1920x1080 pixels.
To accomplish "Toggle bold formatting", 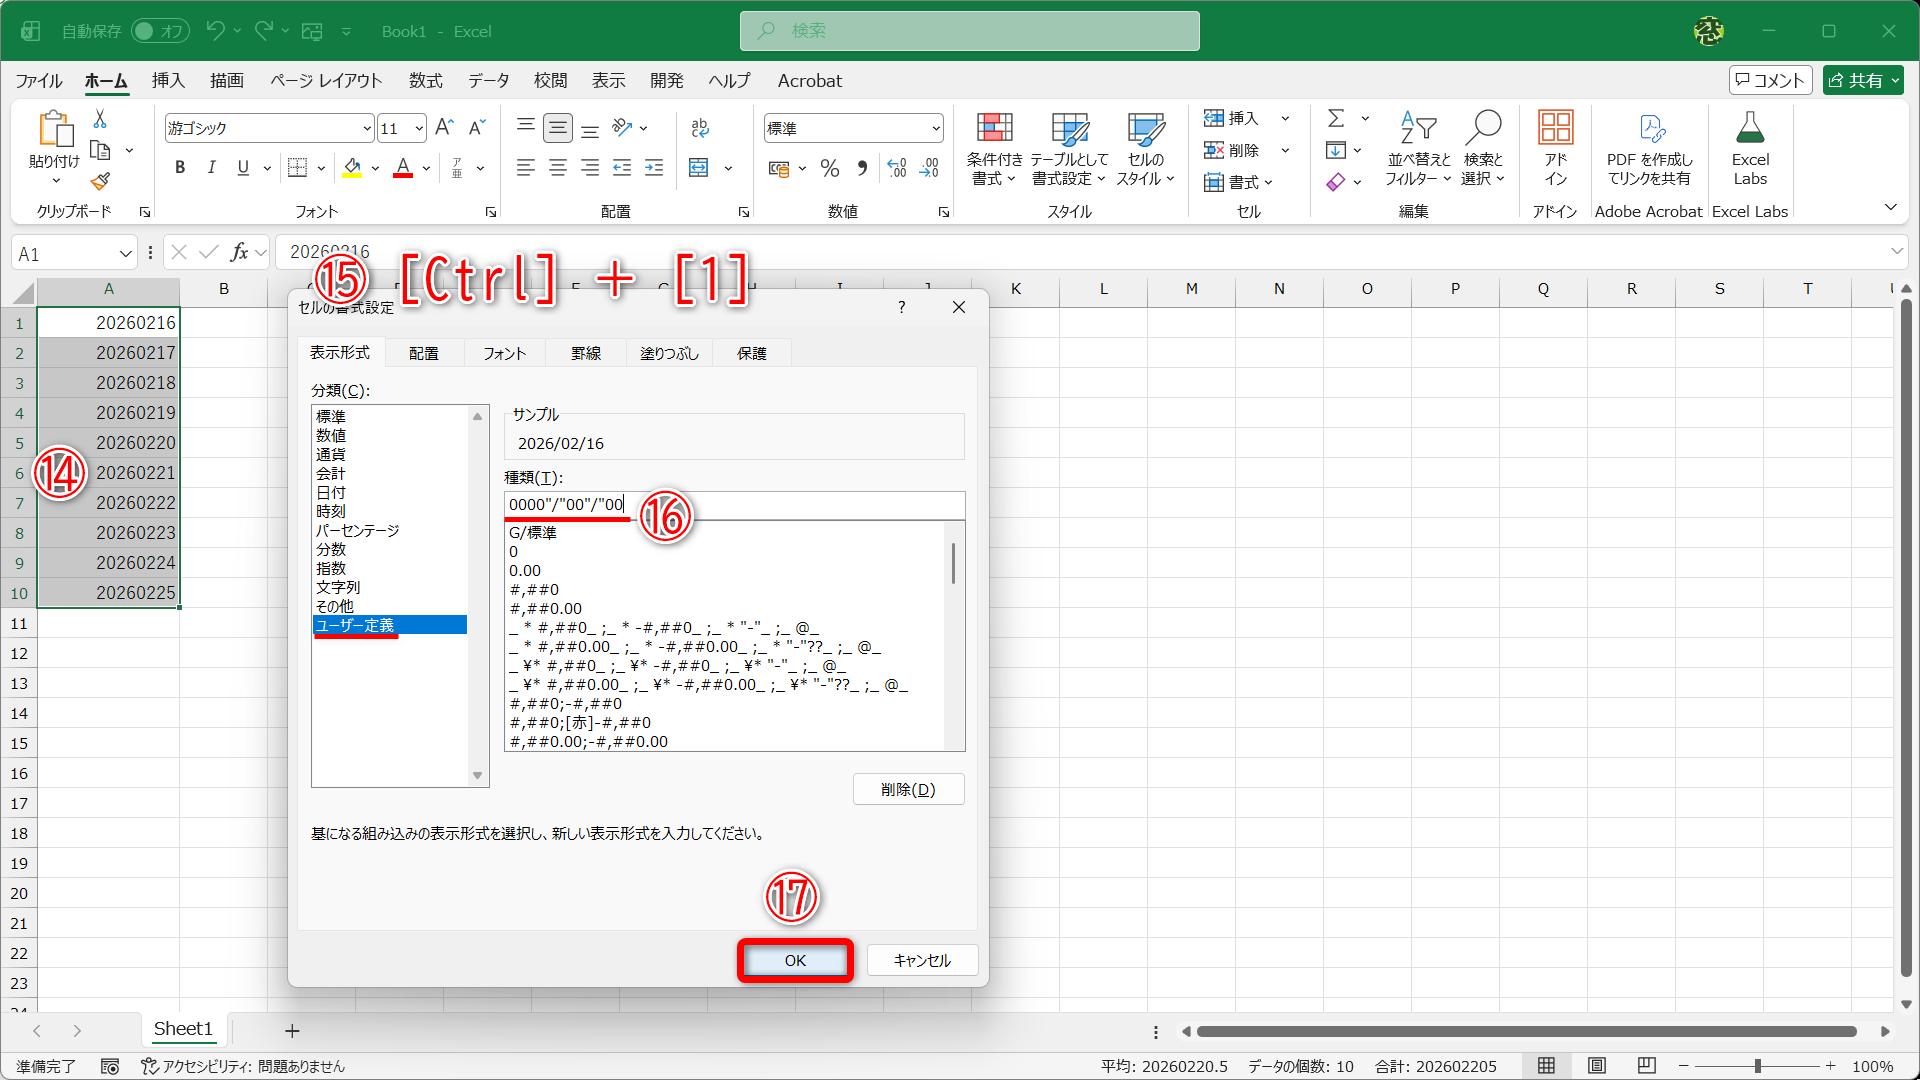I will (x=180, y=167).
